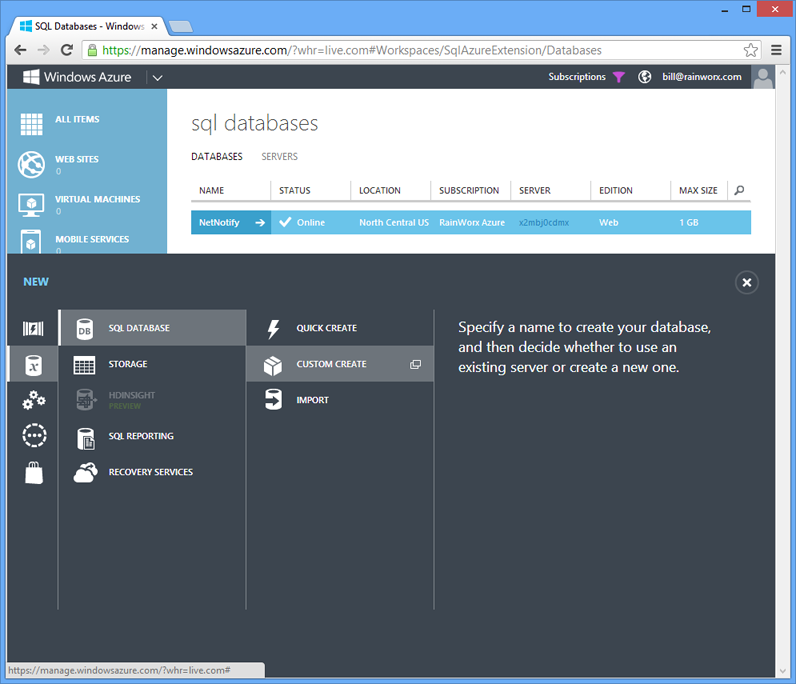Click the HDInsight icon
This screenshot has width=796, height=684.
pos(86,400)
